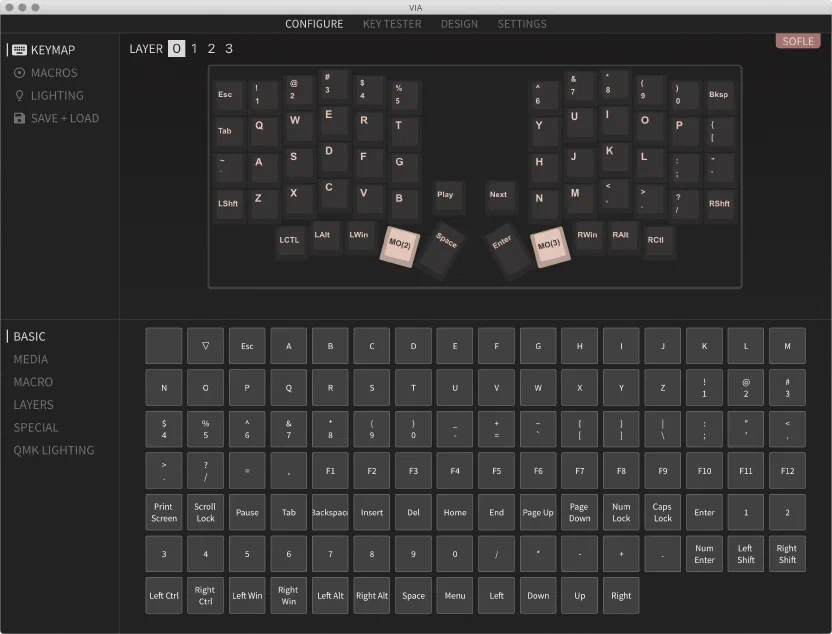Image resolution: width=832 pixels, height=634 pixels.
Task: Open the MEDIA keycode category
Action: [31, 359]
